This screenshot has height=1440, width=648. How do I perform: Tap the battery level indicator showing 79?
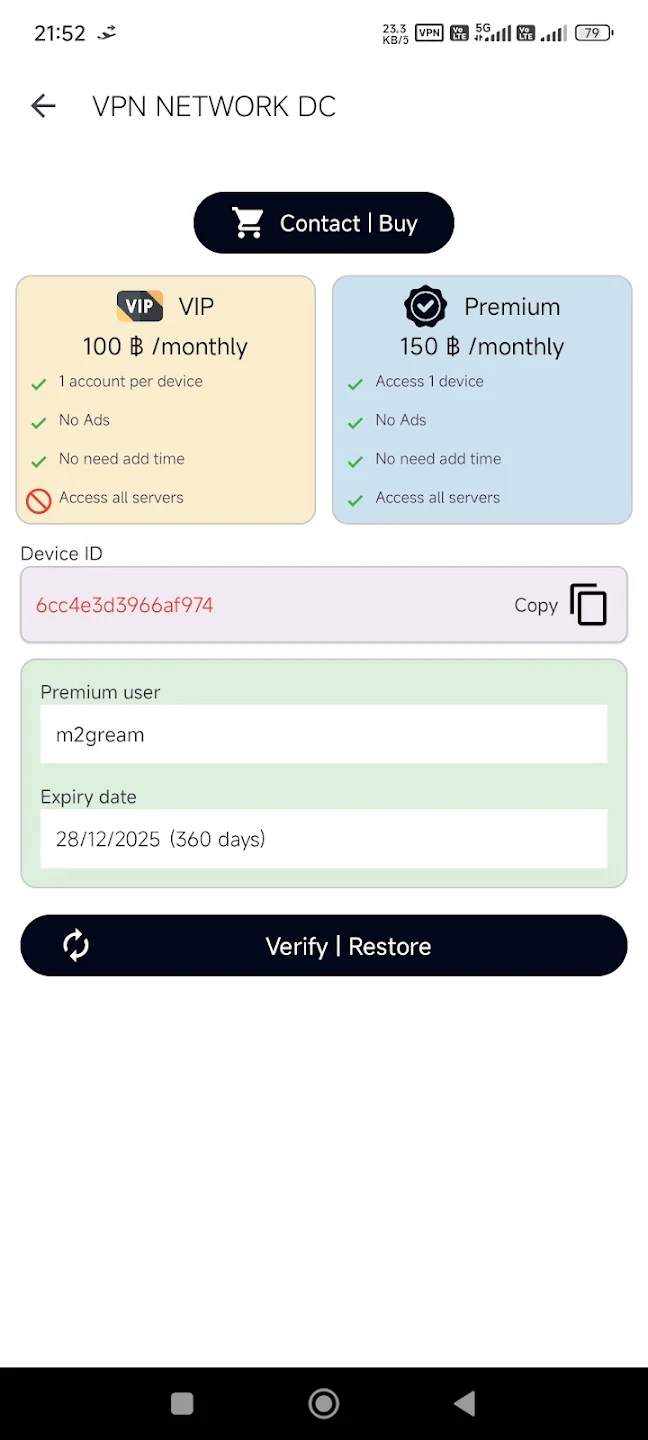(x=594, y=32)
